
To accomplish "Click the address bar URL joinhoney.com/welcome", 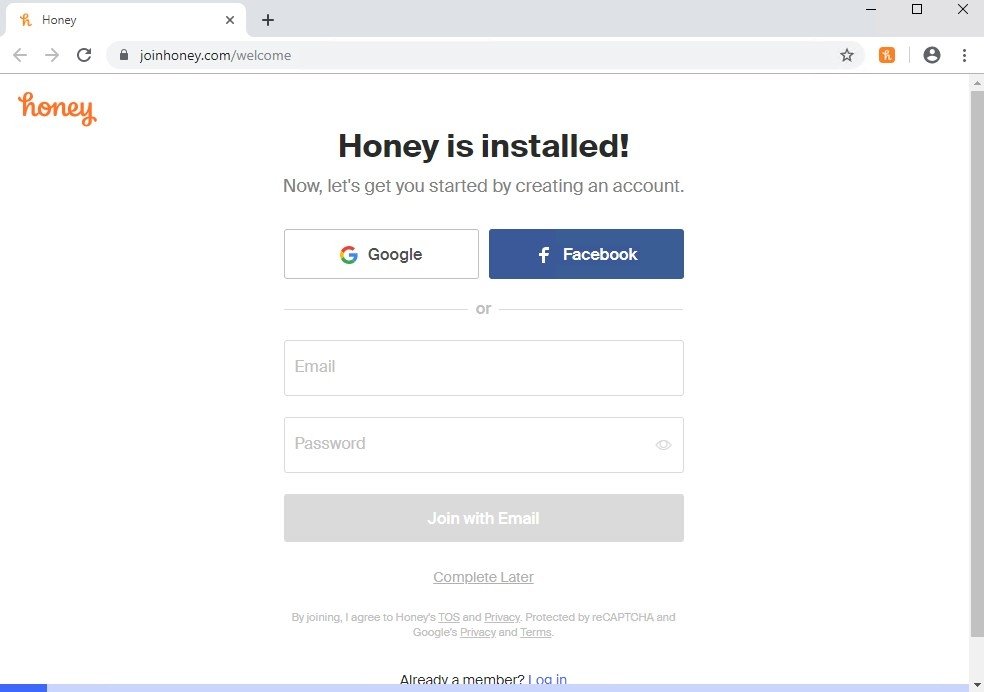I will [215, 55].
